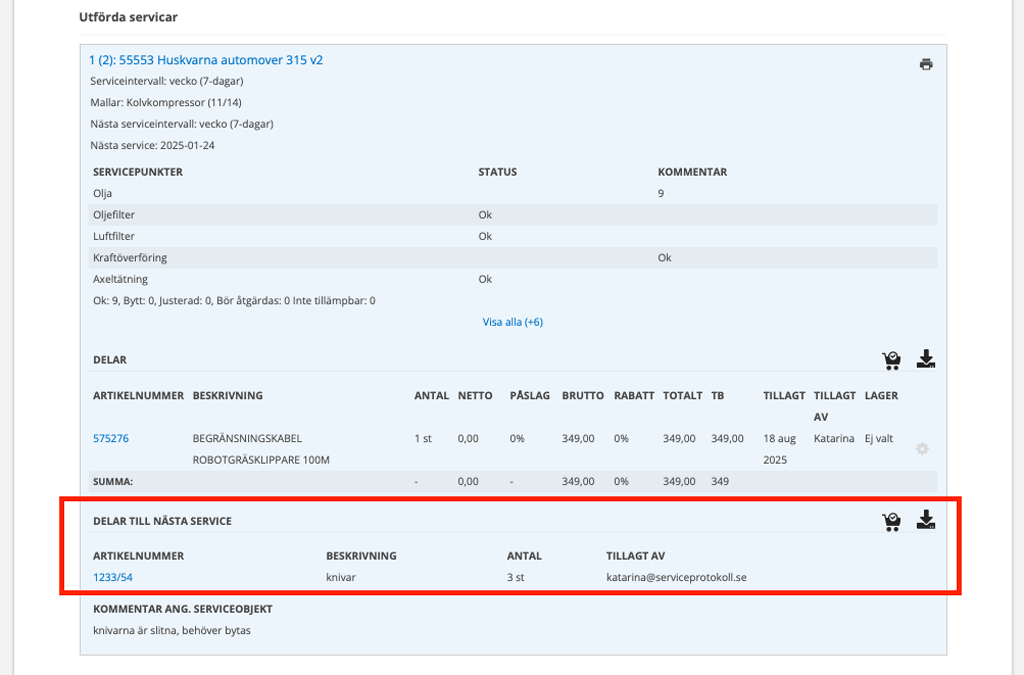1024x675 pixels.
Task: Click the BEGRÄNSNINGSKABEL ROBOTGRÄSKLIPPARE 100M description
Action: (x=261, y=449)
